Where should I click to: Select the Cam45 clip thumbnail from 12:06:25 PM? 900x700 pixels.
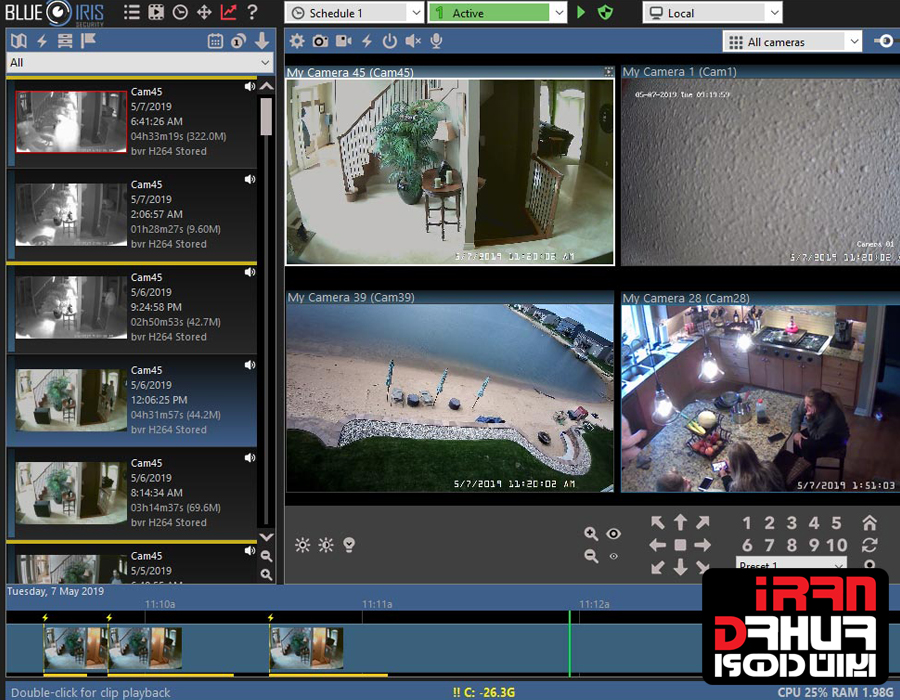71,399
